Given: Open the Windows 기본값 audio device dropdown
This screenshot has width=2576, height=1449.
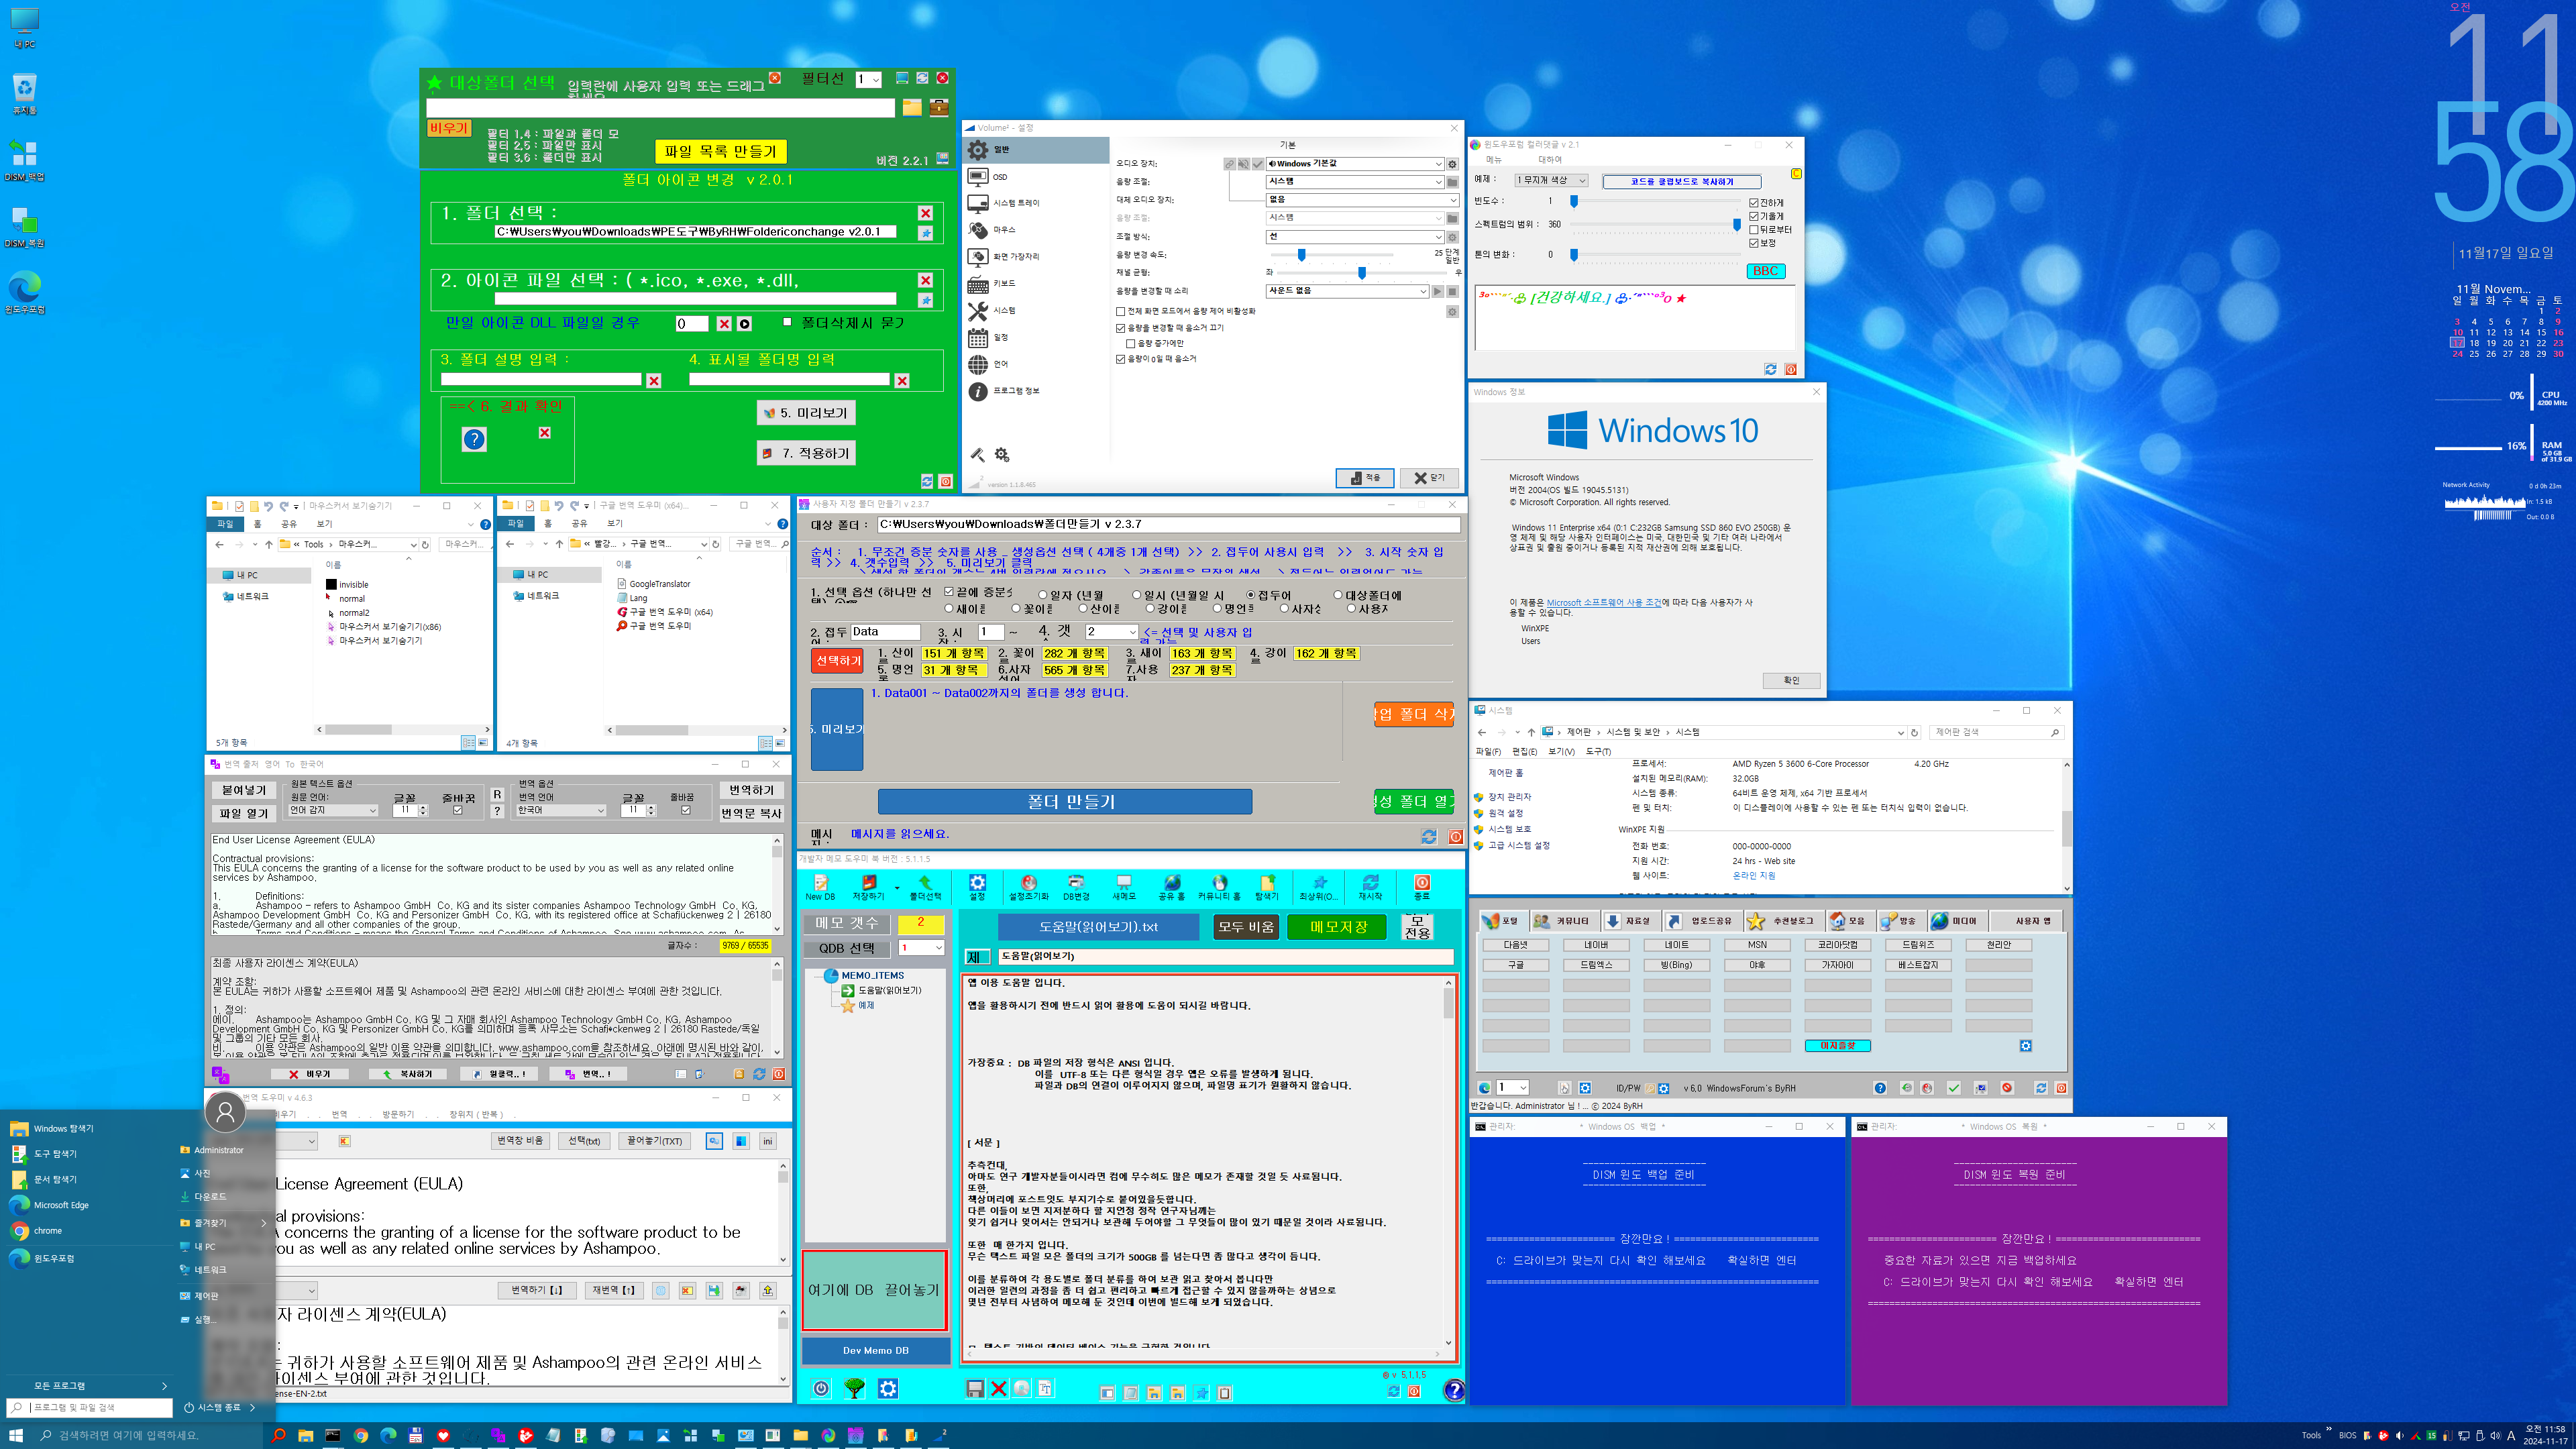Looking at the screenshot, I should [1355, 164].
